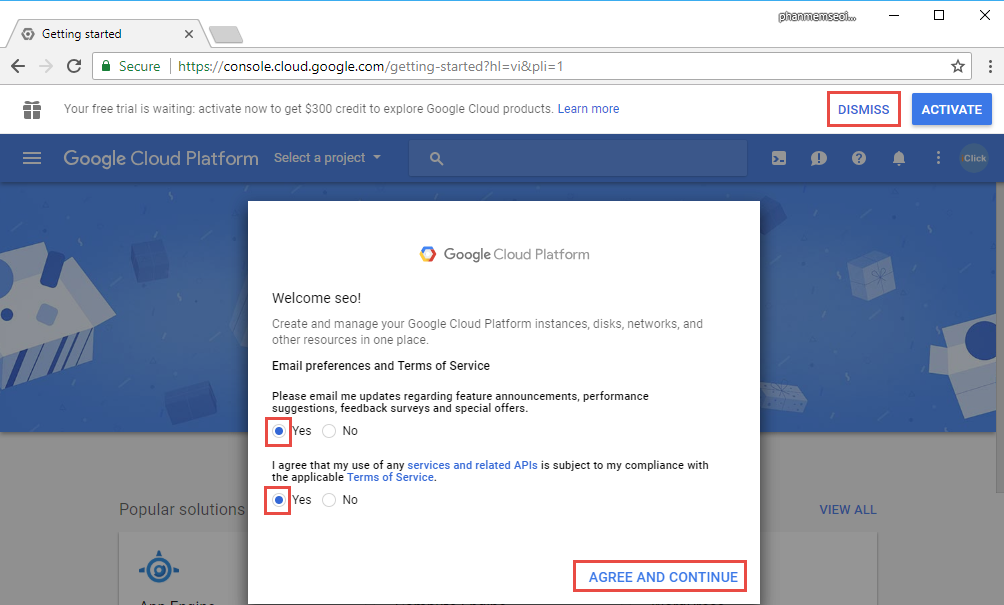Screen dimensions: 1004x605
Task: Open the console more options dots
Action: tap(938, 158)
